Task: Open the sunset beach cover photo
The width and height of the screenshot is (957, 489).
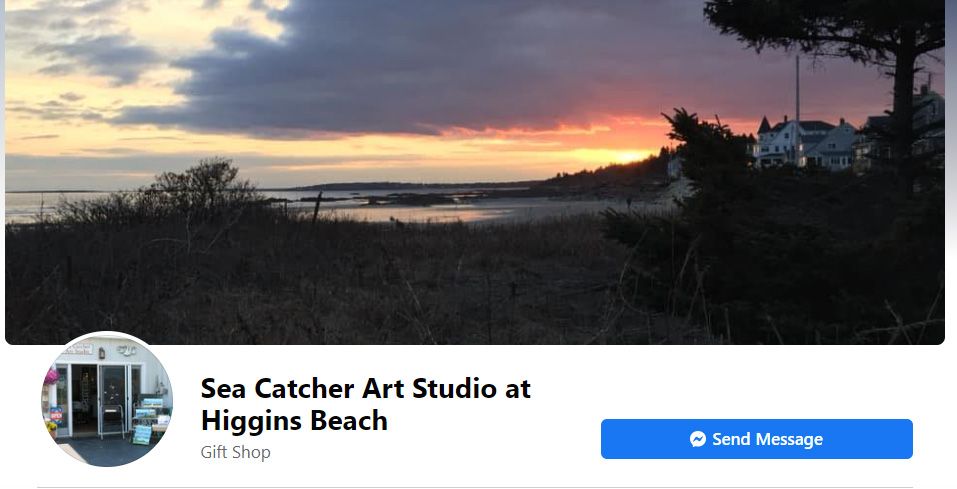Action: coord(475,172)
